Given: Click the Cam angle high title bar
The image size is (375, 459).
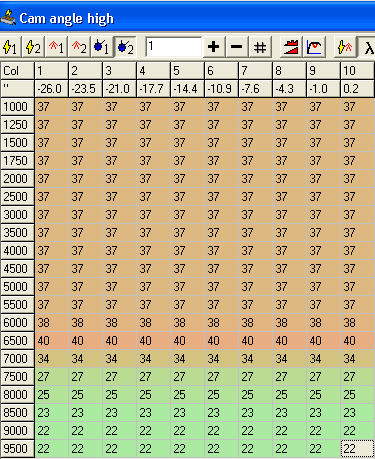Looking at the screenshot, I should coord(187,17).
